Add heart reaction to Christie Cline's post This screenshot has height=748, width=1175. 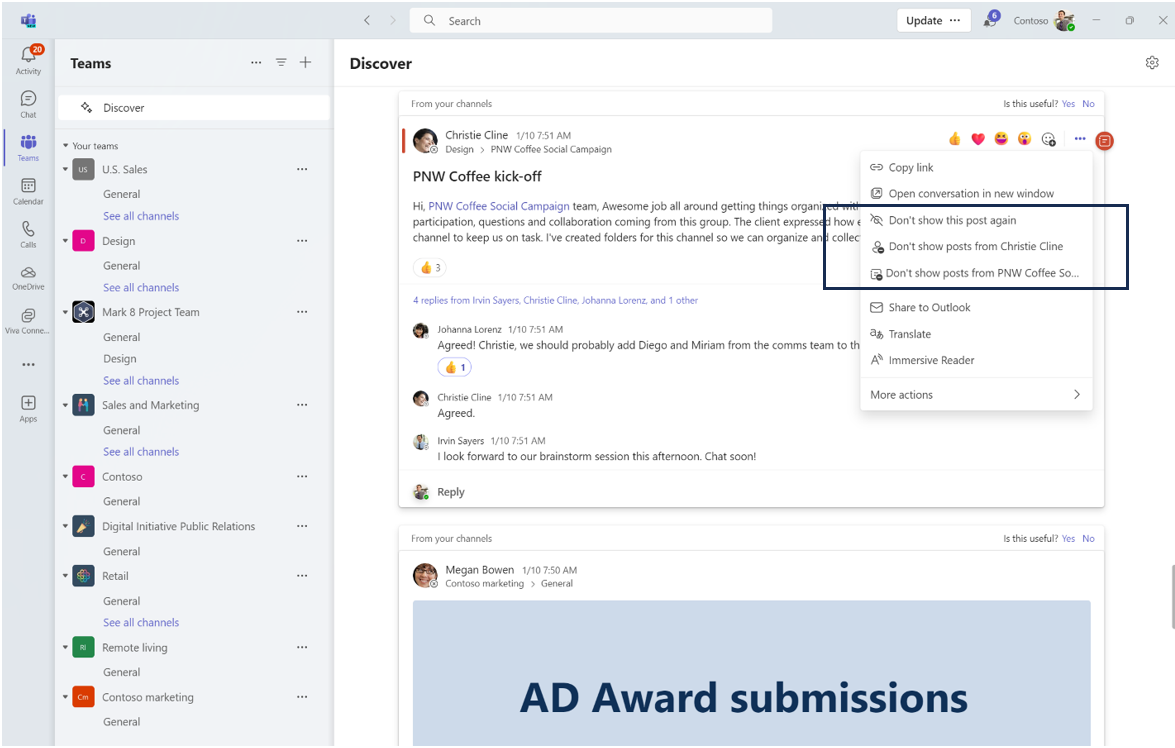(978, 139)
